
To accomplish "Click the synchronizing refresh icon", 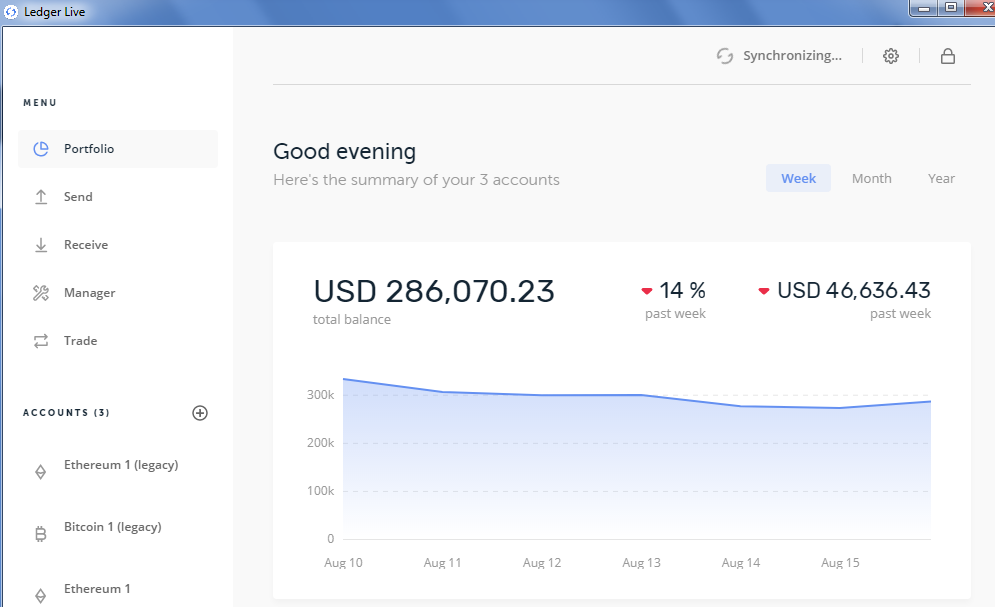I will pos(725,56).
